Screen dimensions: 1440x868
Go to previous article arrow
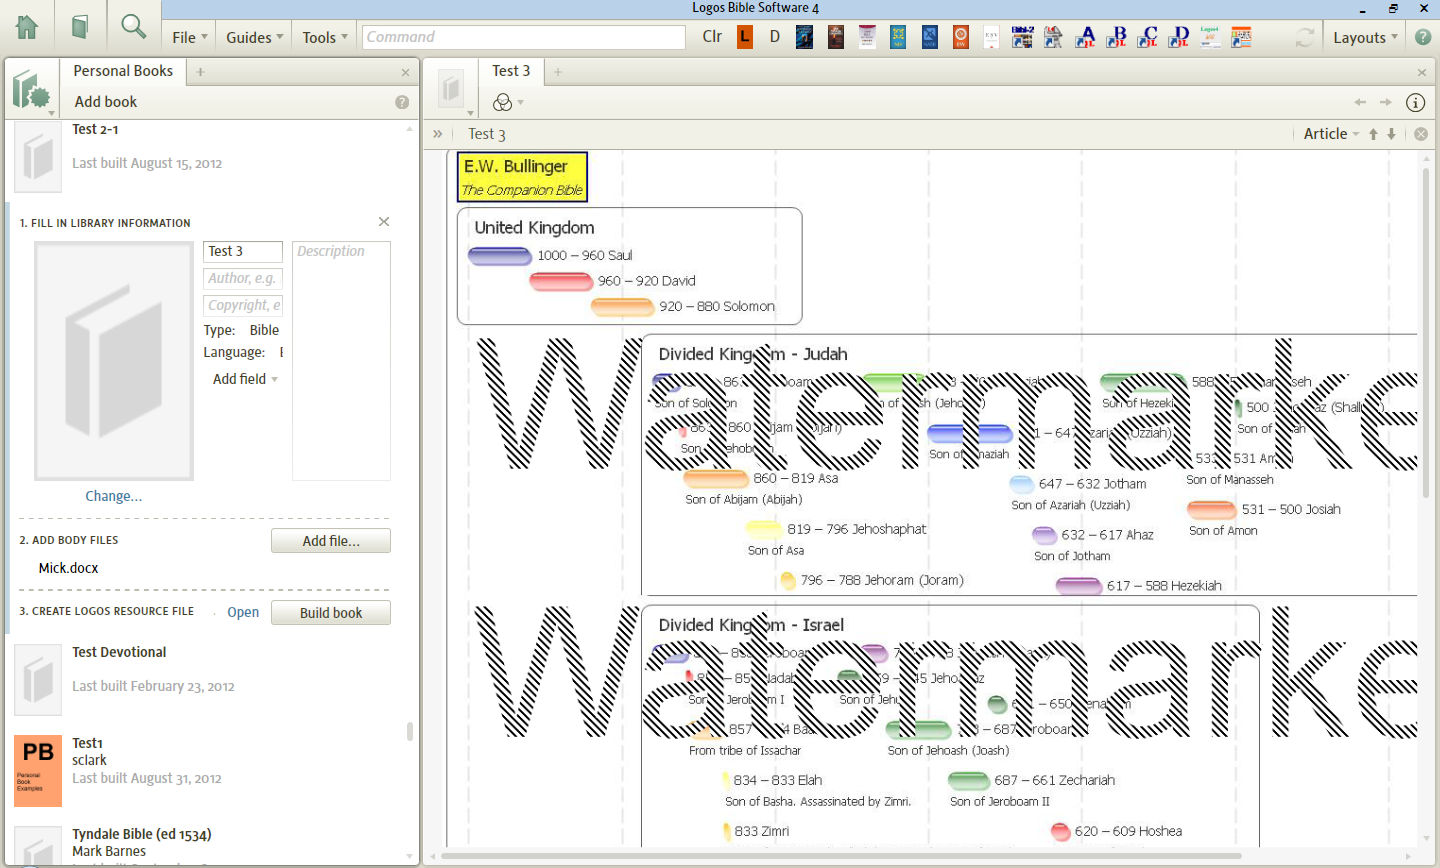point(1373,134)
